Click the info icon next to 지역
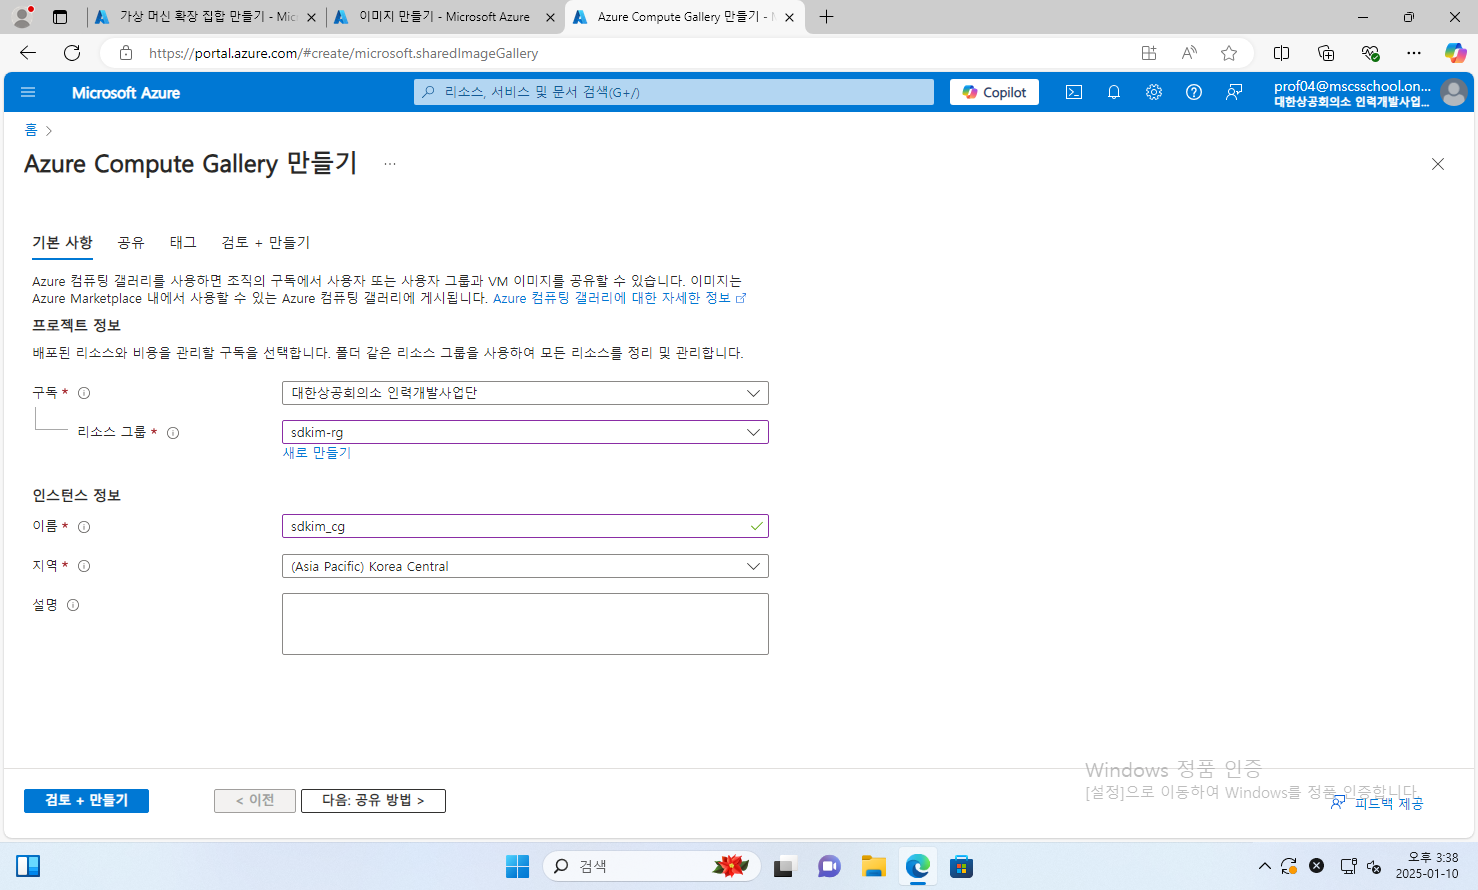1478x890 pixels. coord(84,566)
